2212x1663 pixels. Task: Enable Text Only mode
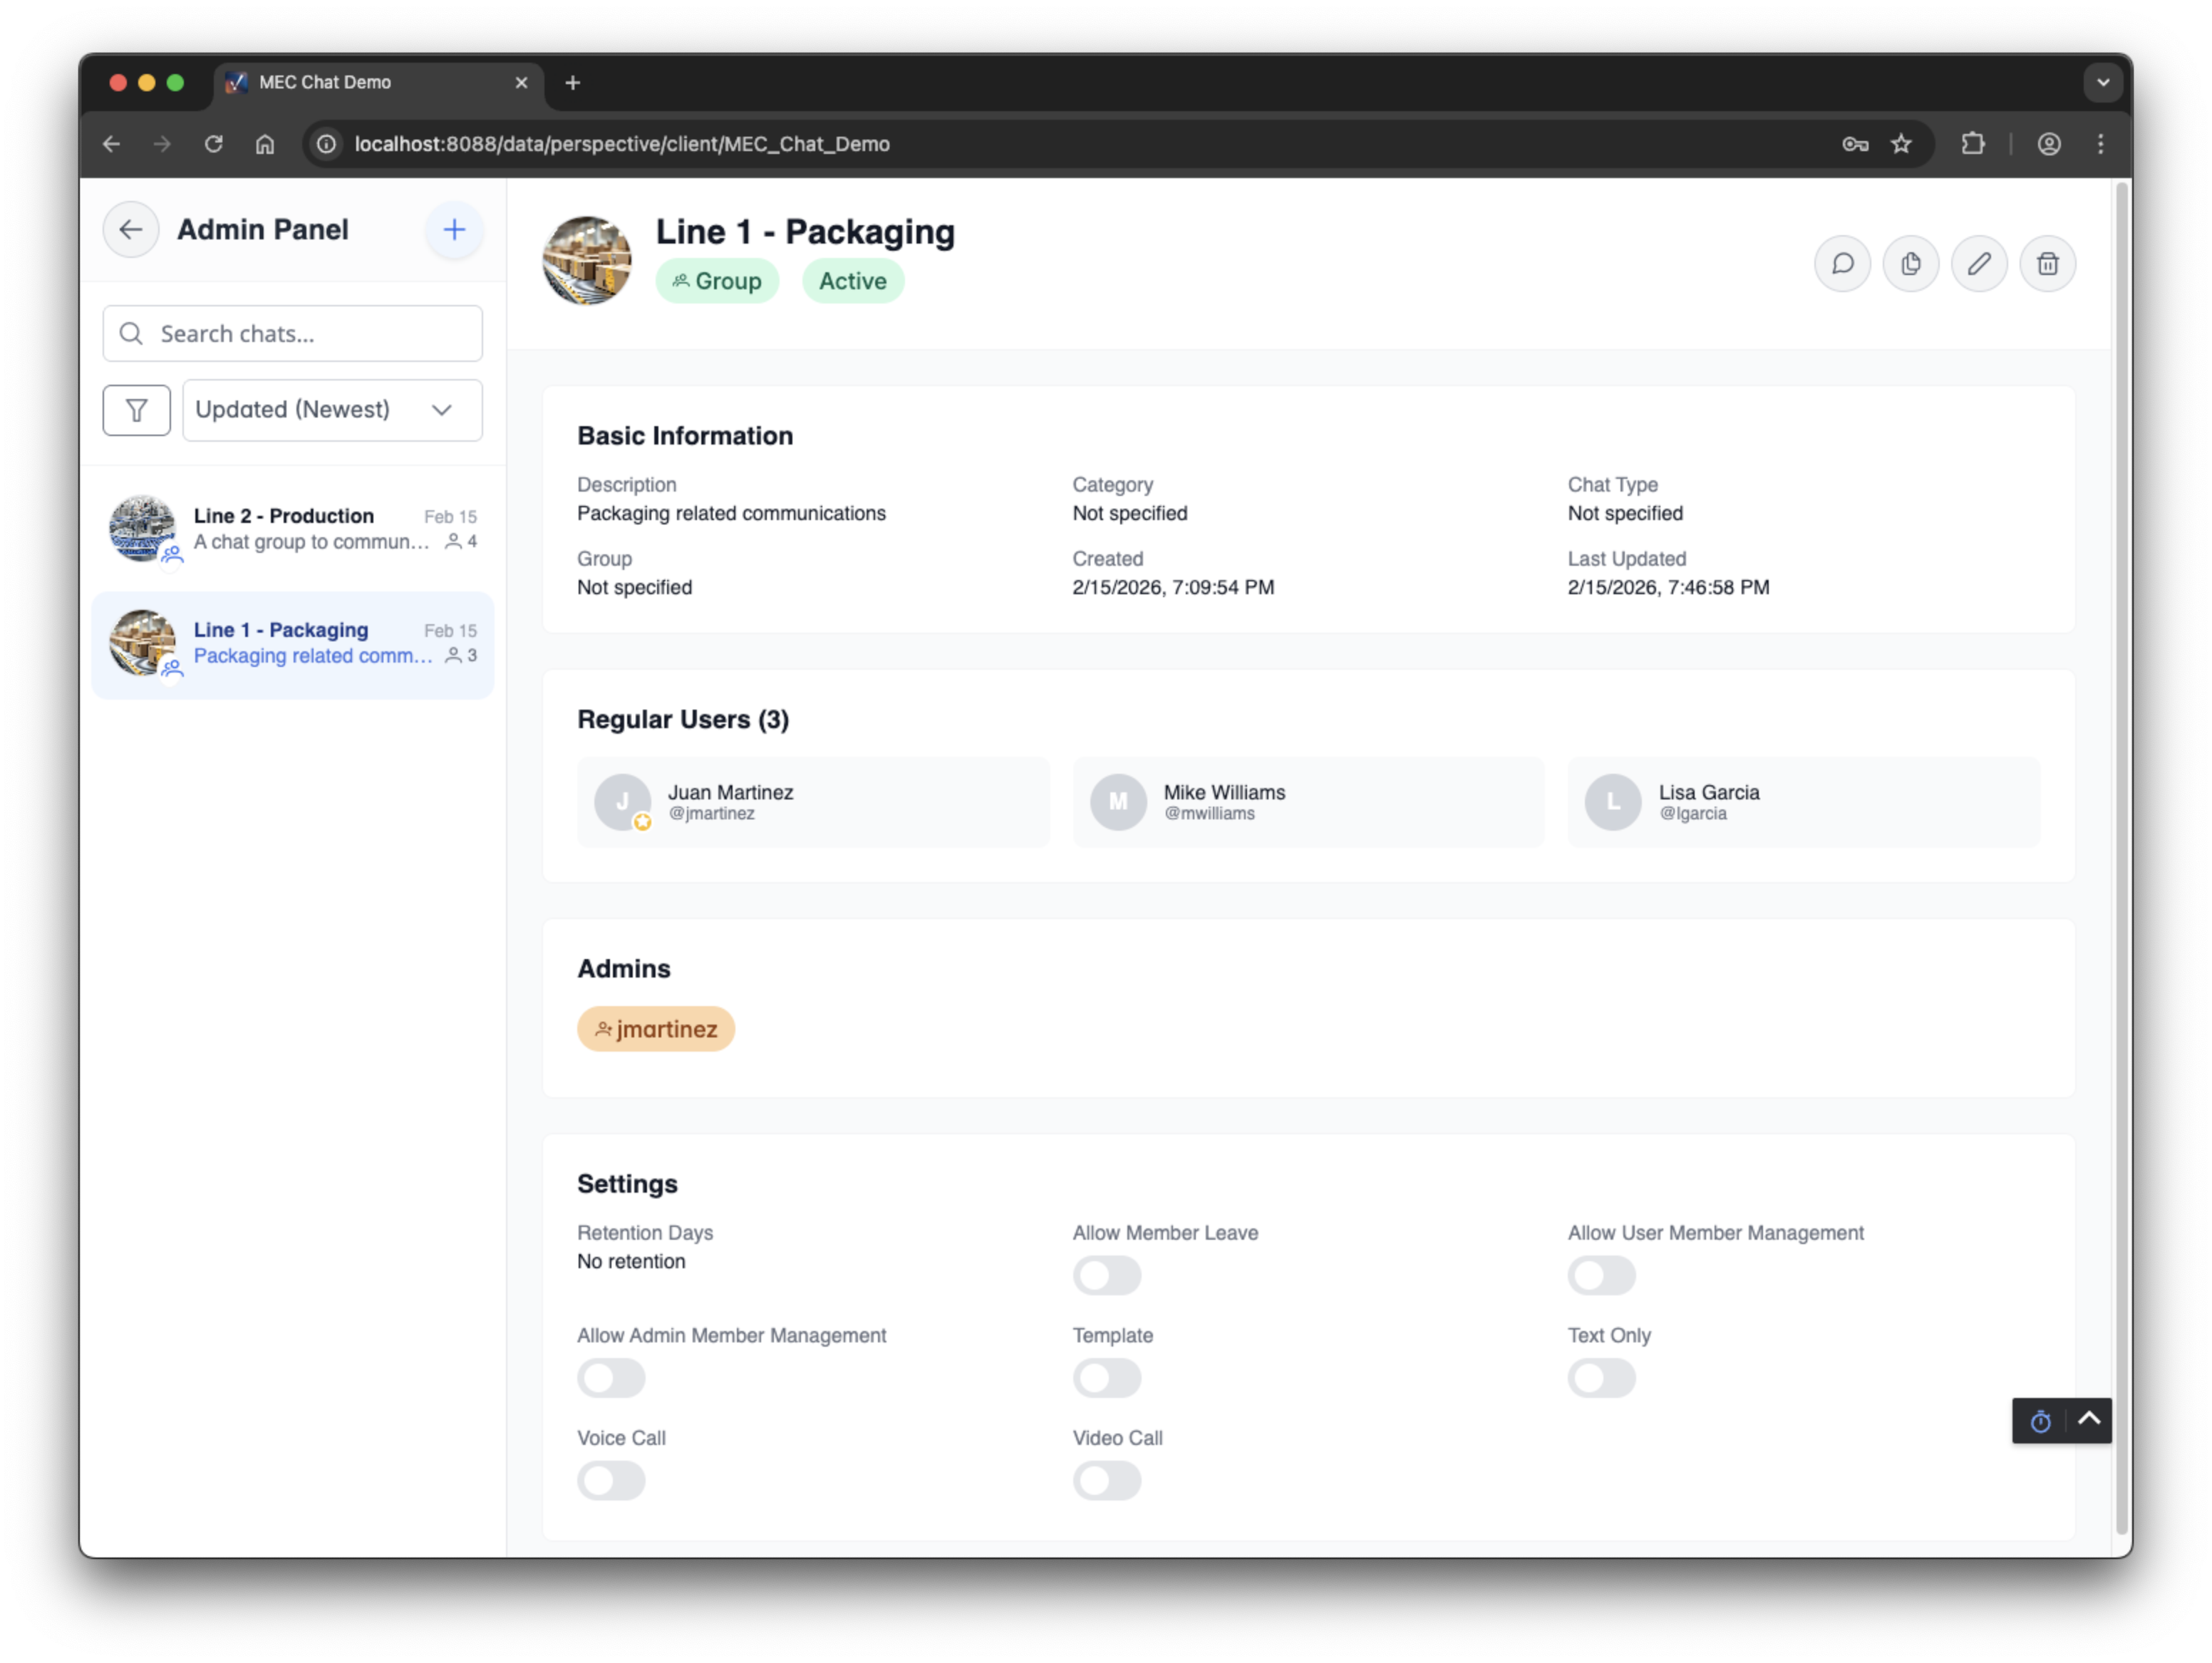click(x=1601, y=1378)
